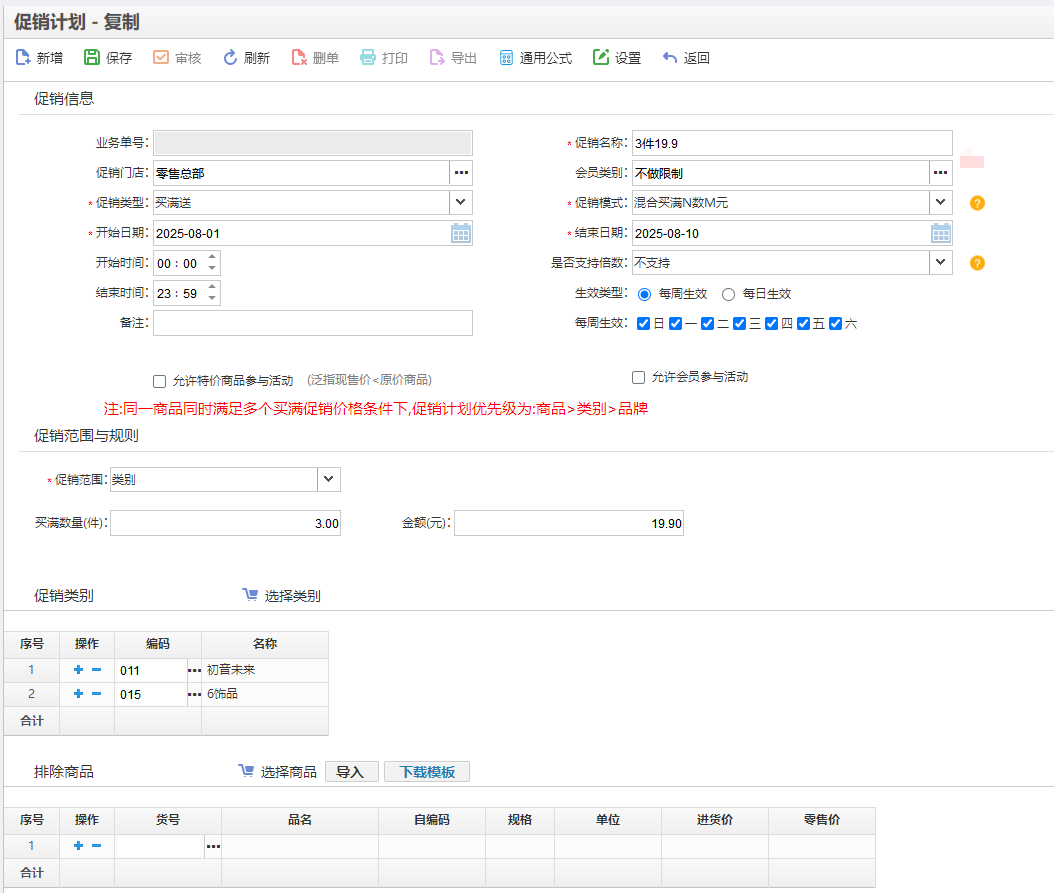Screen dimensions: 1054x893
Task: Uncheck Tuesday 二 checkbox
Action: [x=707, y=323]
